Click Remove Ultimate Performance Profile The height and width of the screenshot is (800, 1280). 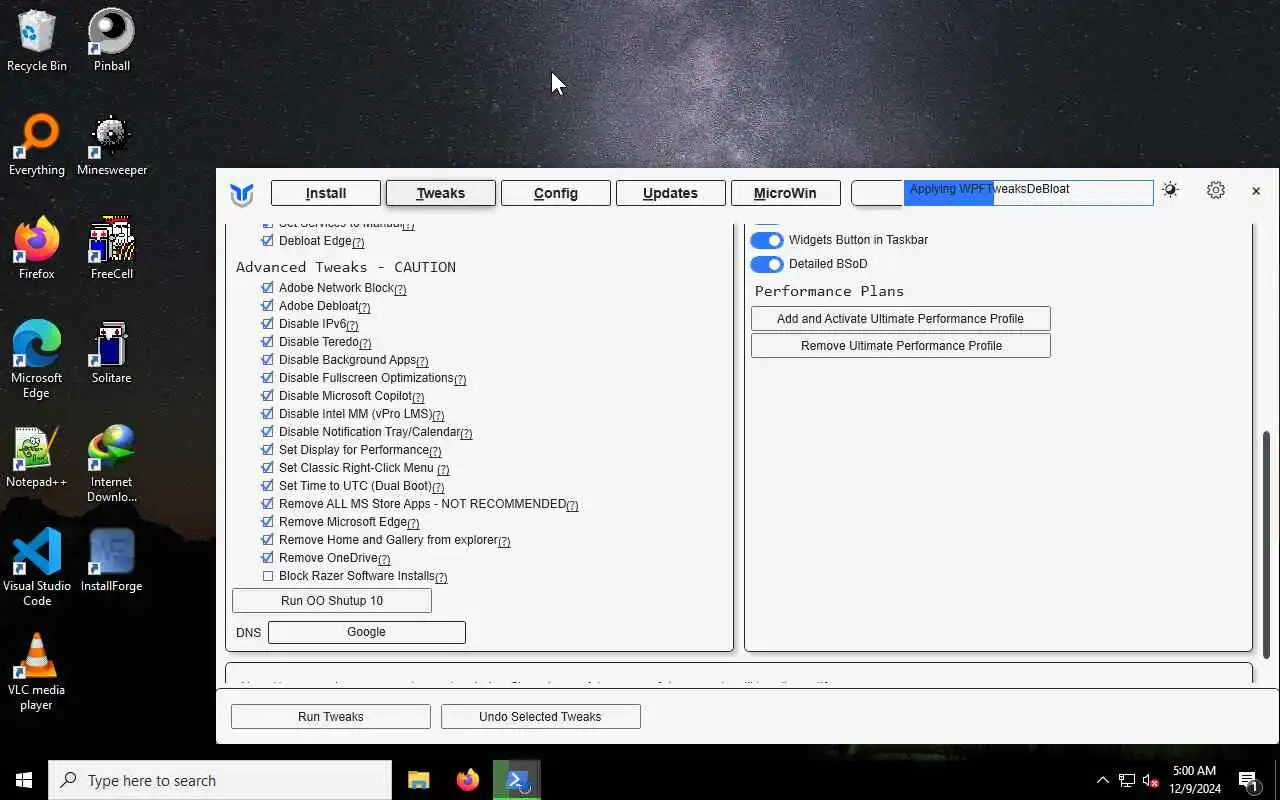pyautogui.click(x=901, y=345)
